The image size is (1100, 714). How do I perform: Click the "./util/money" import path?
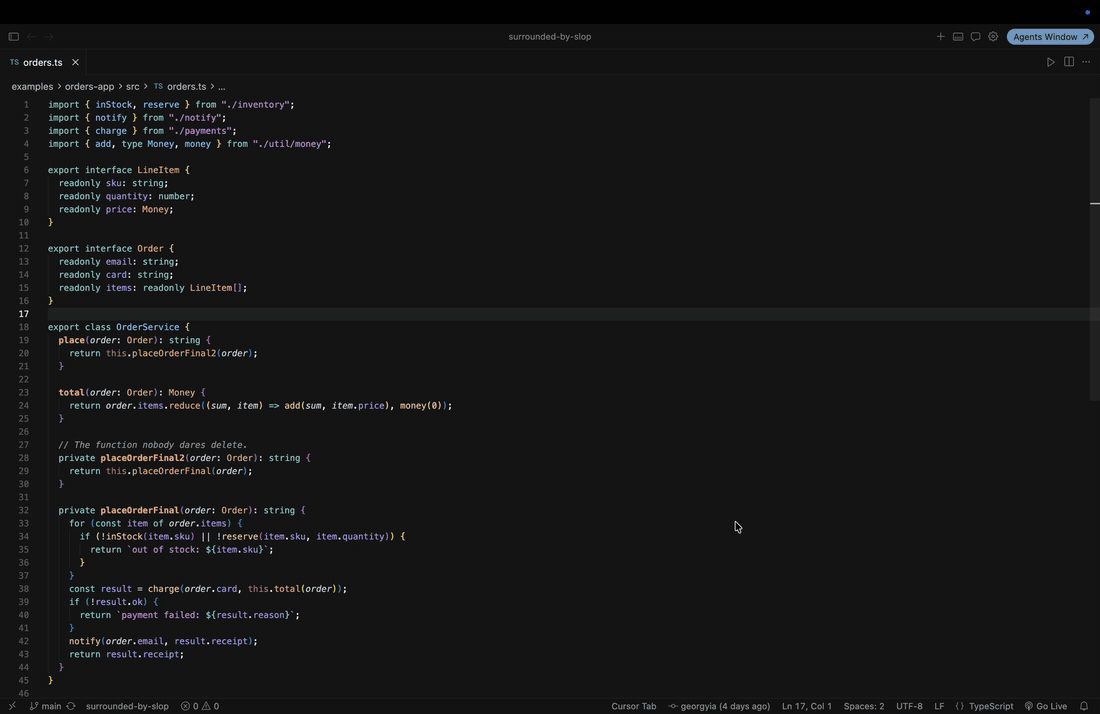click(289, 144)
